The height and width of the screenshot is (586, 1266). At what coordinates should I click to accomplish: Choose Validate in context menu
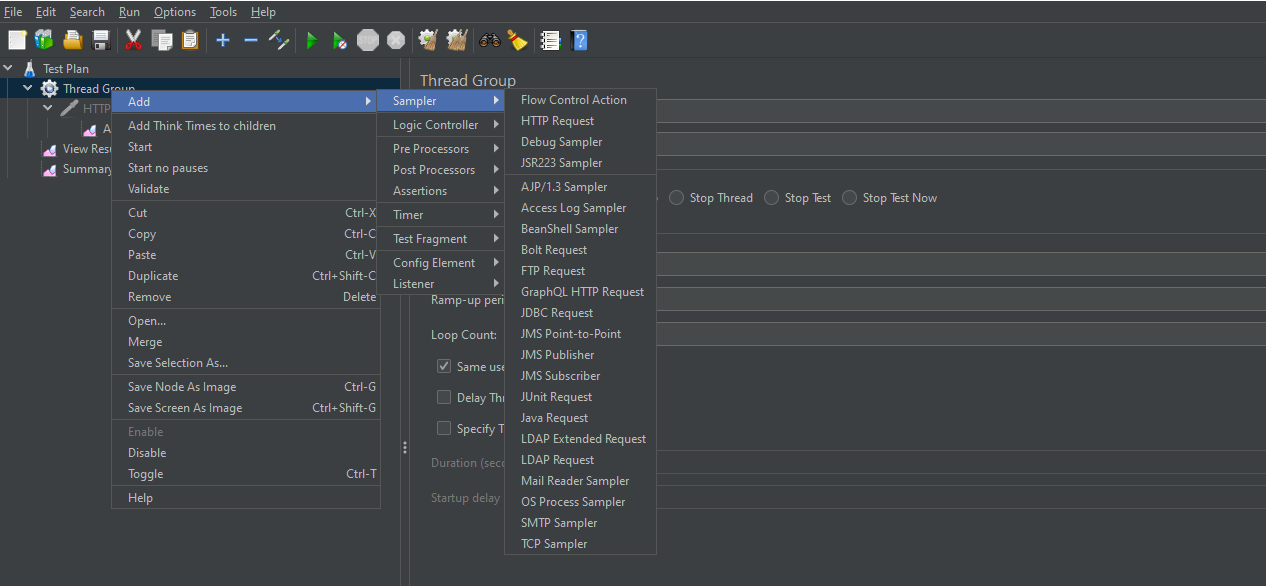[x=246, y=189]
